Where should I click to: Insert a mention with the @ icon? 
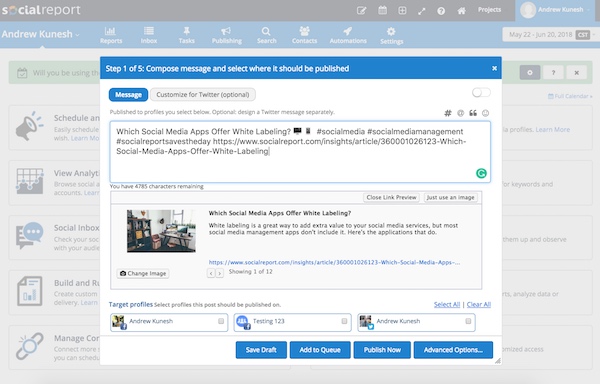460,113
